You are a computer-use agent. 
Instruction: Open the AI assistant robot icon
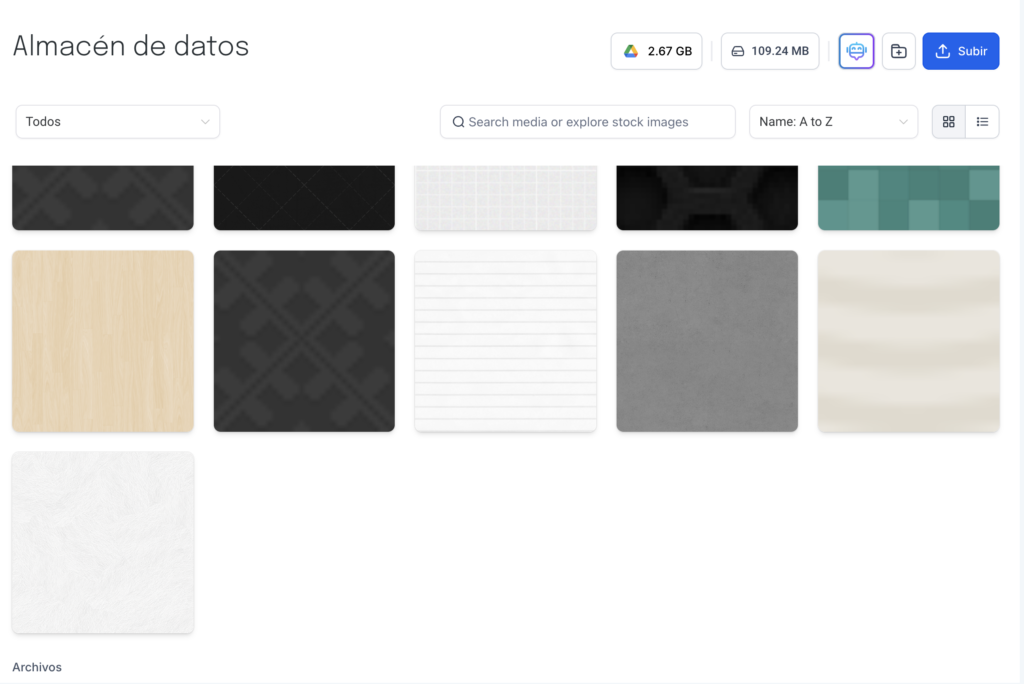tap(856, 51)
